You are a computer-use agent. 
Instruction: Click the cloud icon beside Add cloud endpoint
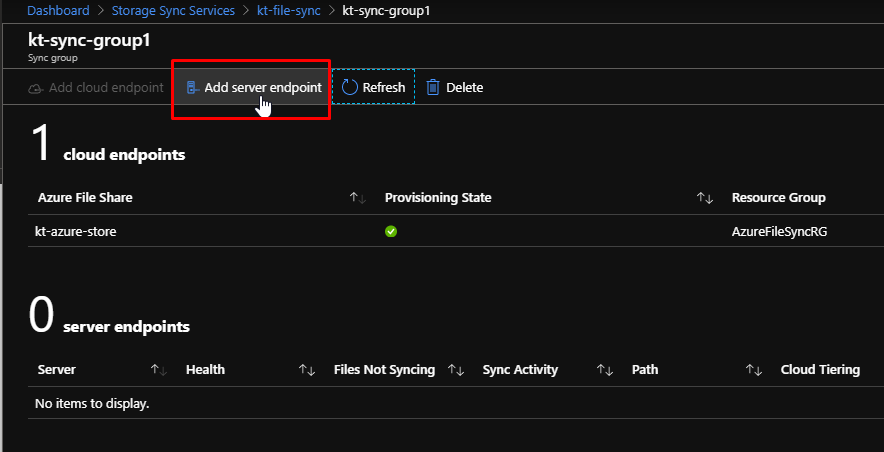(36, 88)
